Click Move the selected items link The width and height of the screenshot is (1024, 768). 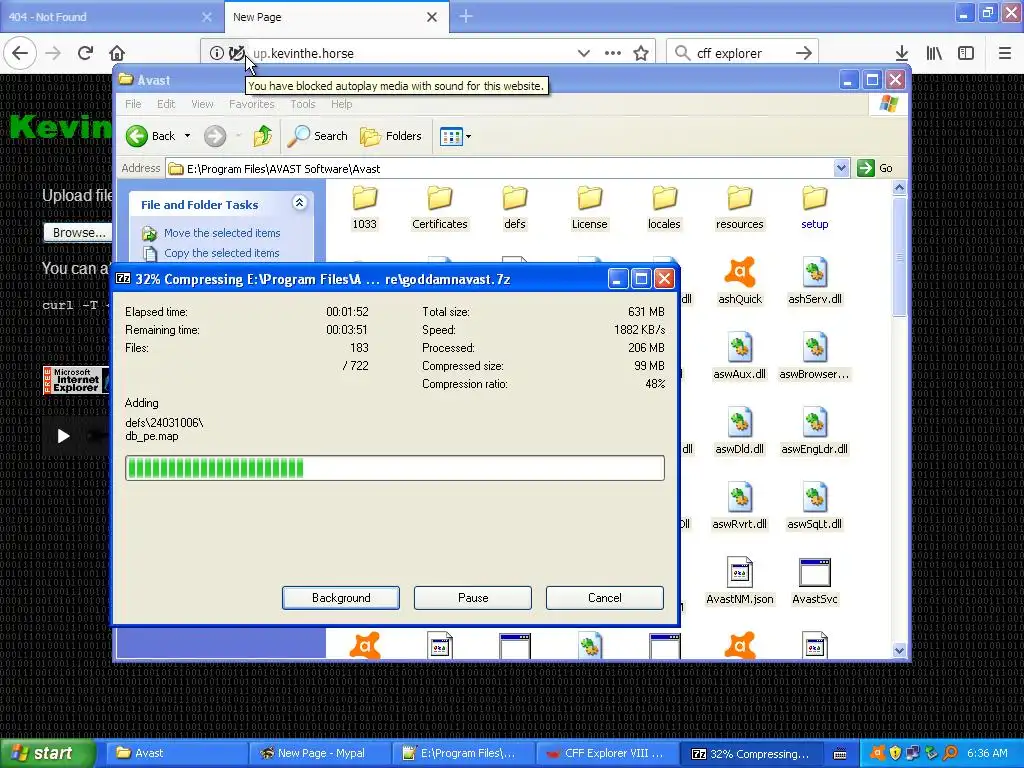(x=222, y=233)
